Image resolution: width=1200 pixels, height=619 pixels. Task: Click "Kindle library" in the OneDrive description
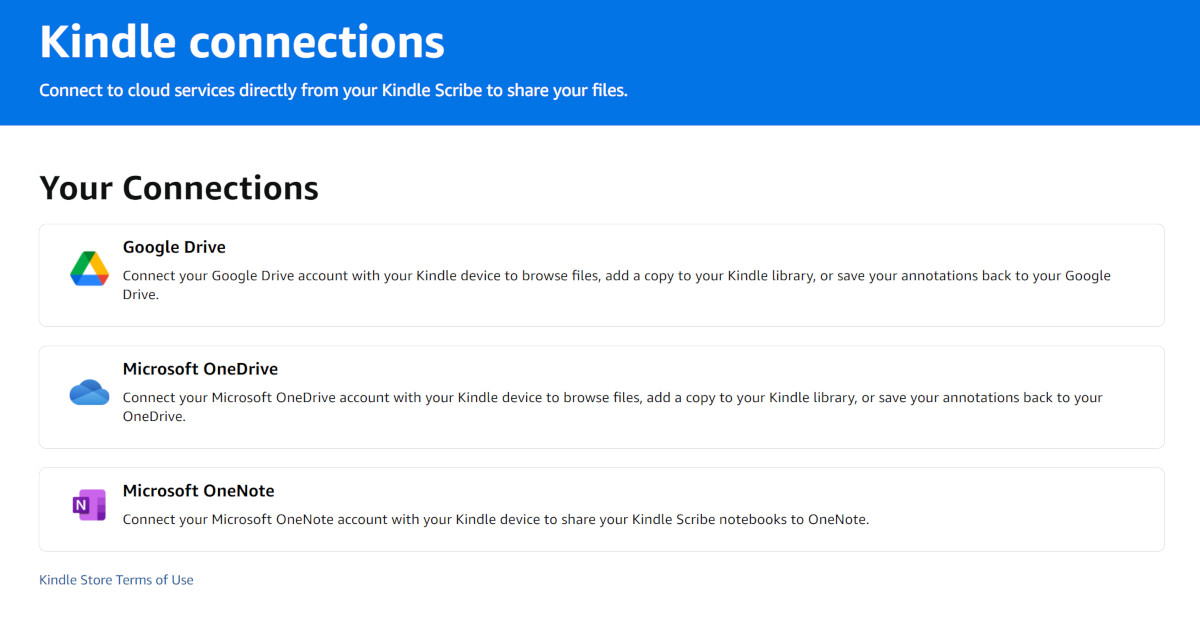[812, 398]
